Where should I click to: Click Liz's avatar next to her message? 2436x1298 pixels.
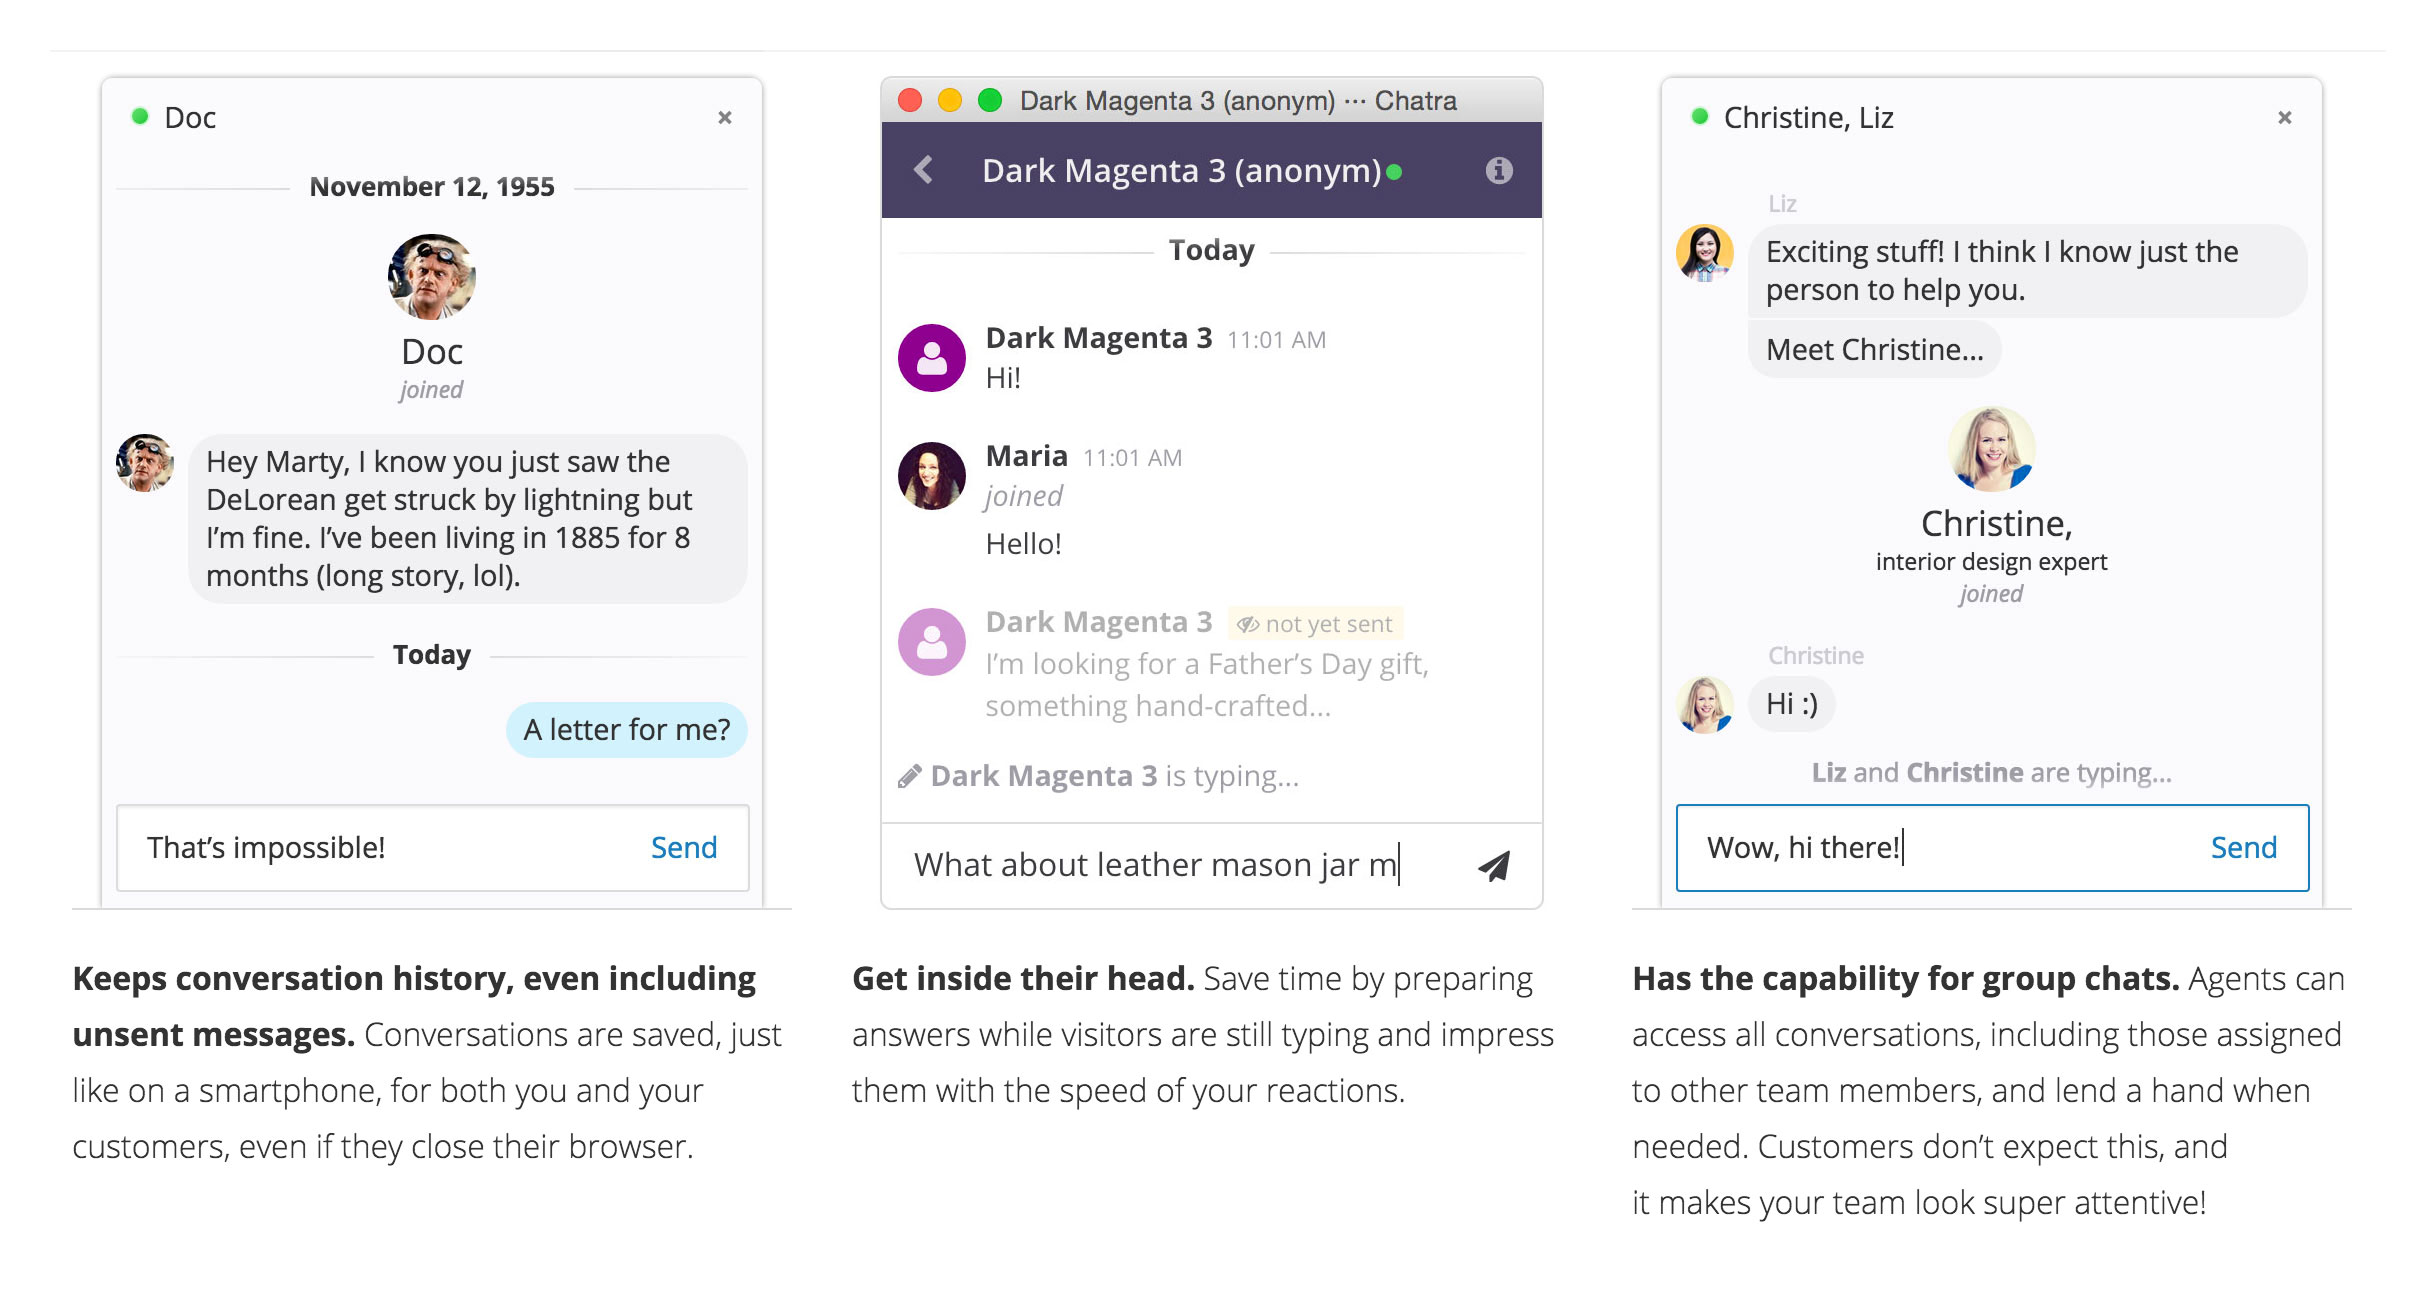coord(1705,253)
